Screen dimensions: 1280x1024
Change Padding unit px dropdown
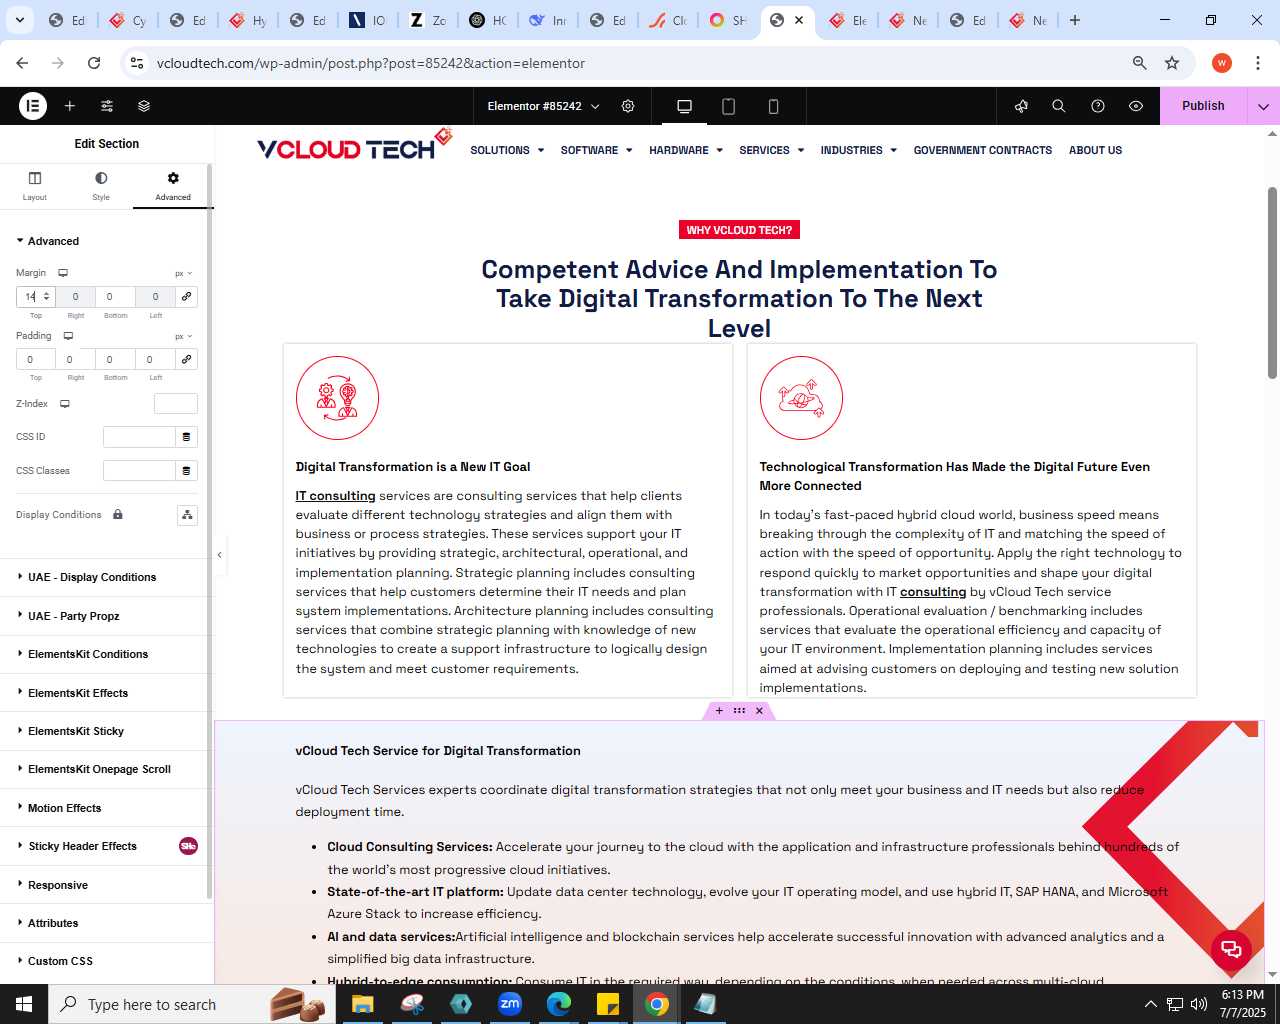[184, 336]
